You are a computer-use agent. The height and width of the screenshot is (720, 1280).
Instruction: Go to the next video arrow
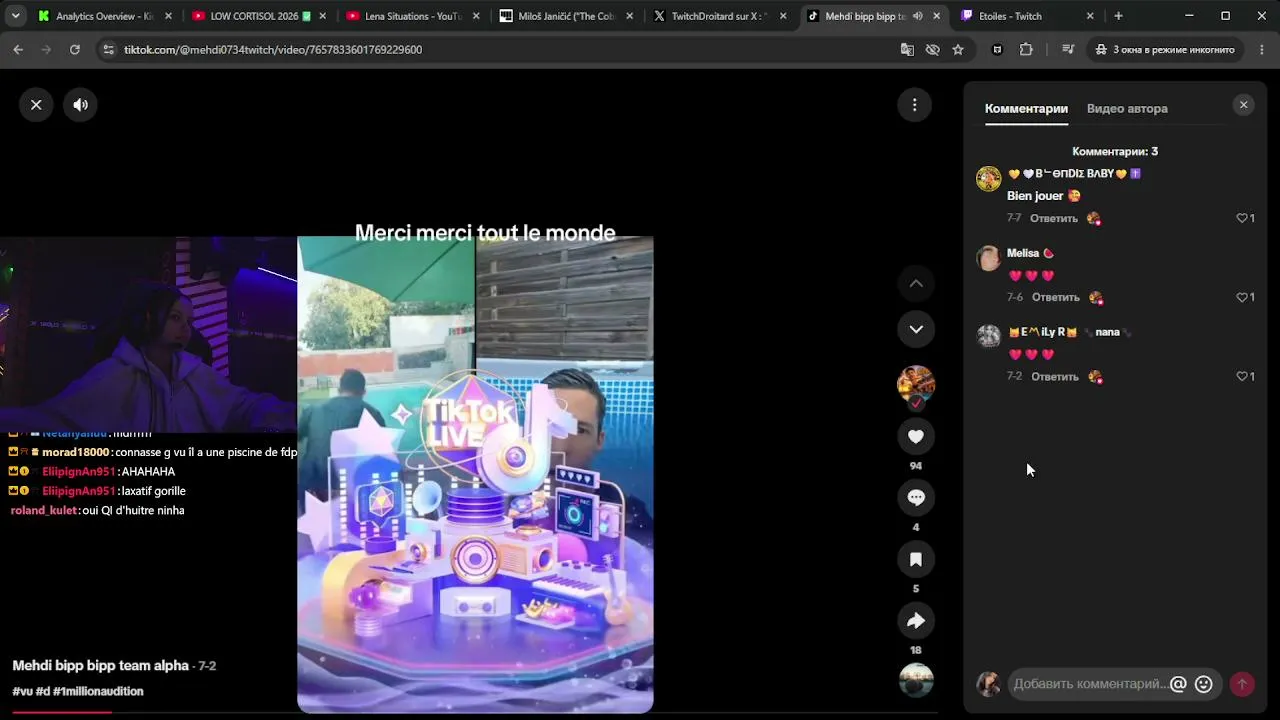coord(915,329)
